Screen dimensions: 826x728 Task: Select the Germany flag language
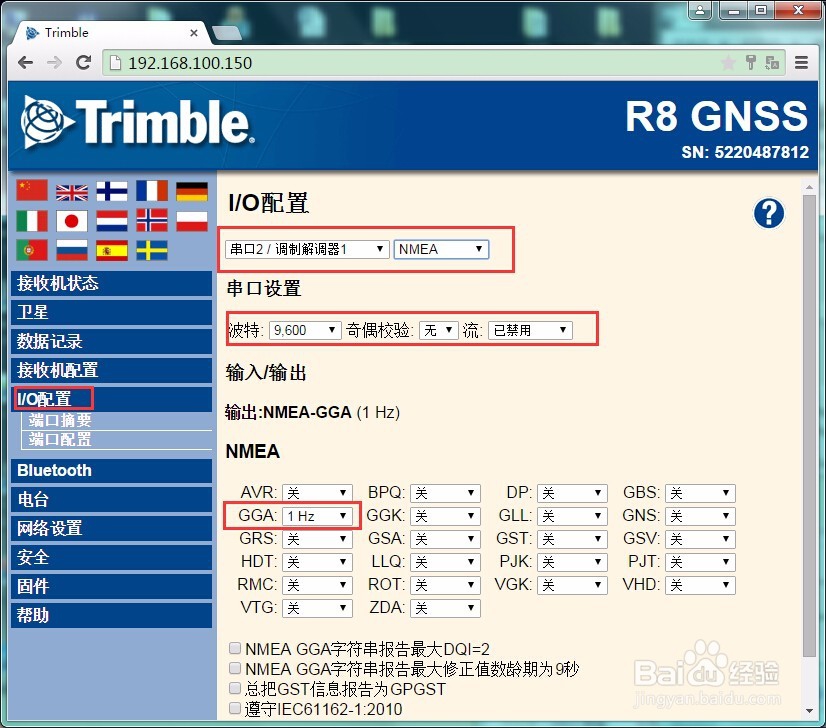(192, 191)
